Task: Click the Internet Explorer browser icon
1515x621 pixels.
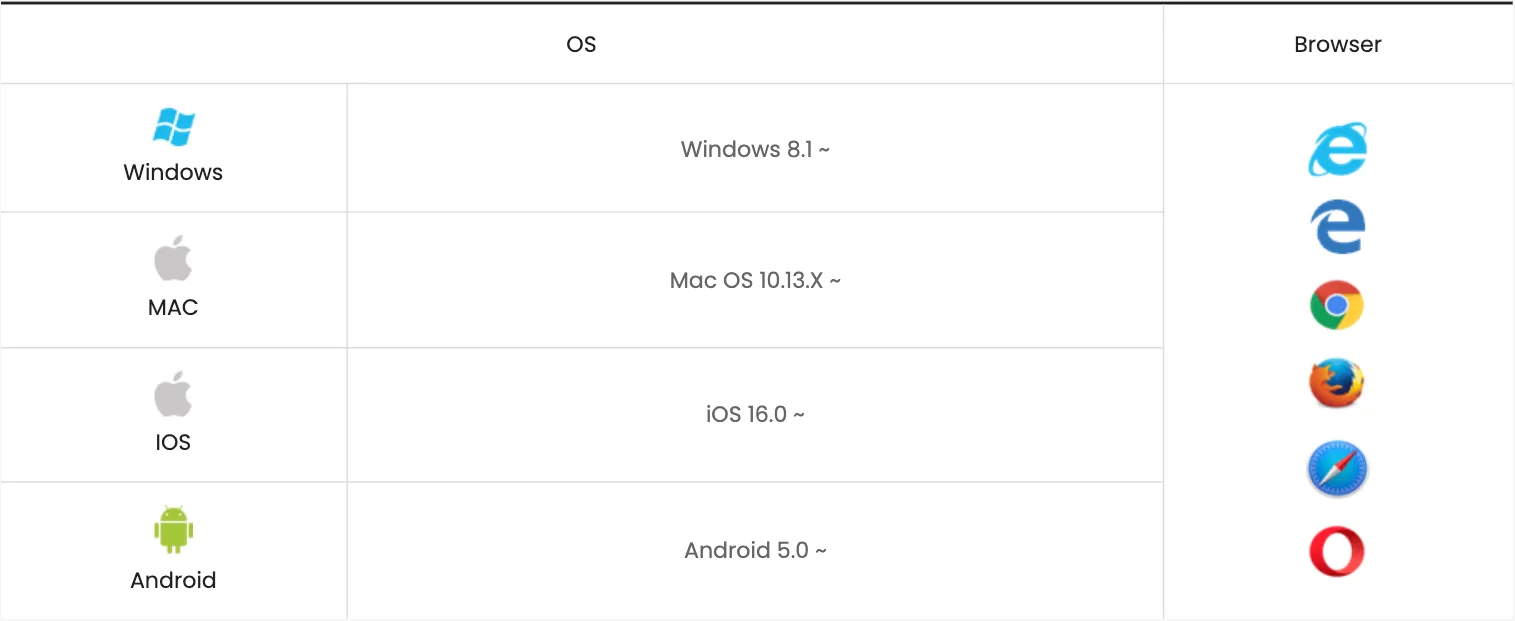Action: pos(1337,150)
